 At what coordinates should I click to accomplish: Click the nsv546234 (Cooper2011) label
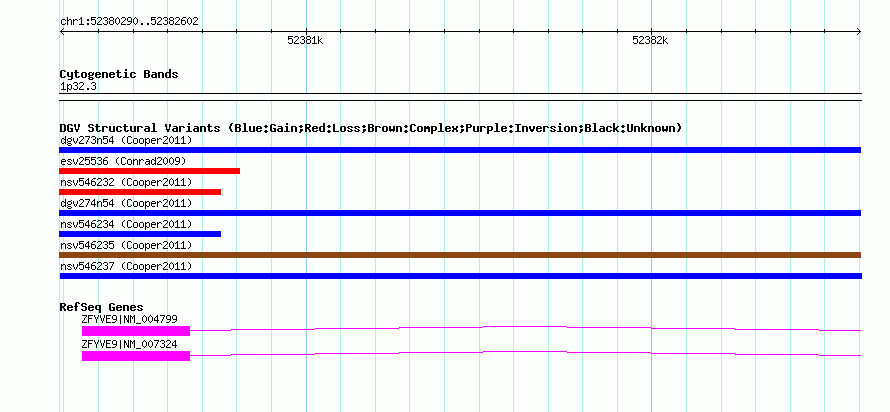coord(126,224)
